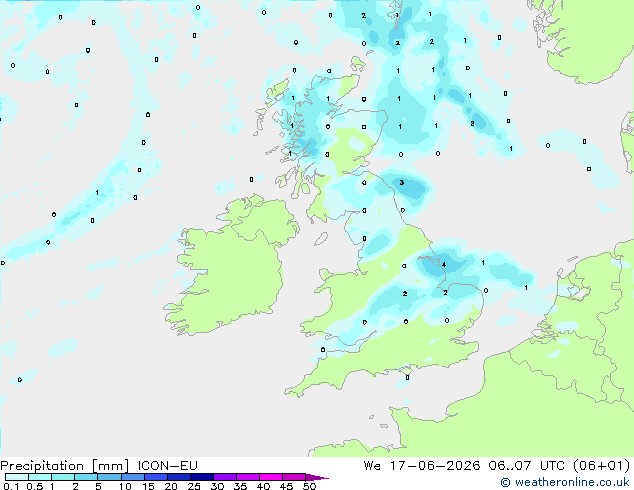This screenshot has width=634, height=490.
Task: Click the '0.5' legend tick label
Action: (x=35, y=486)
